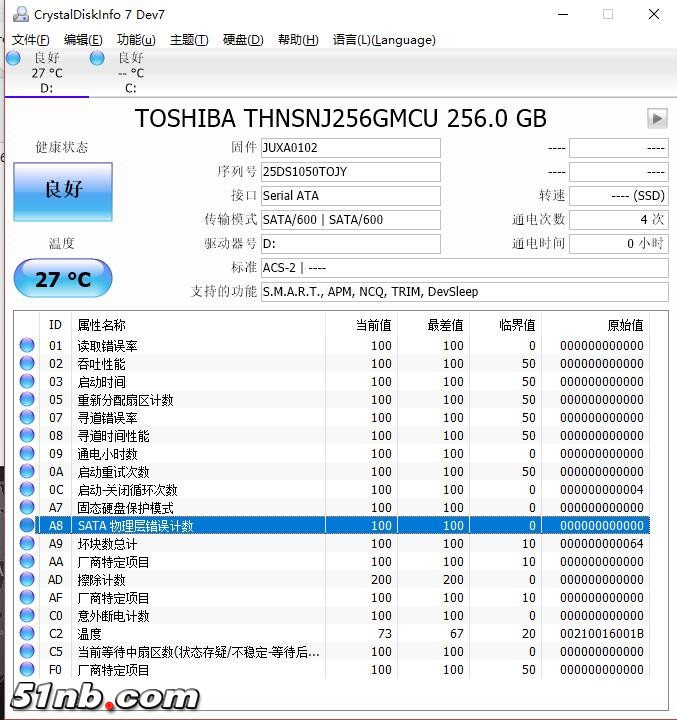
Task: Click the 固件 firmware field JUXA0102
Action: tap(349, 148)
